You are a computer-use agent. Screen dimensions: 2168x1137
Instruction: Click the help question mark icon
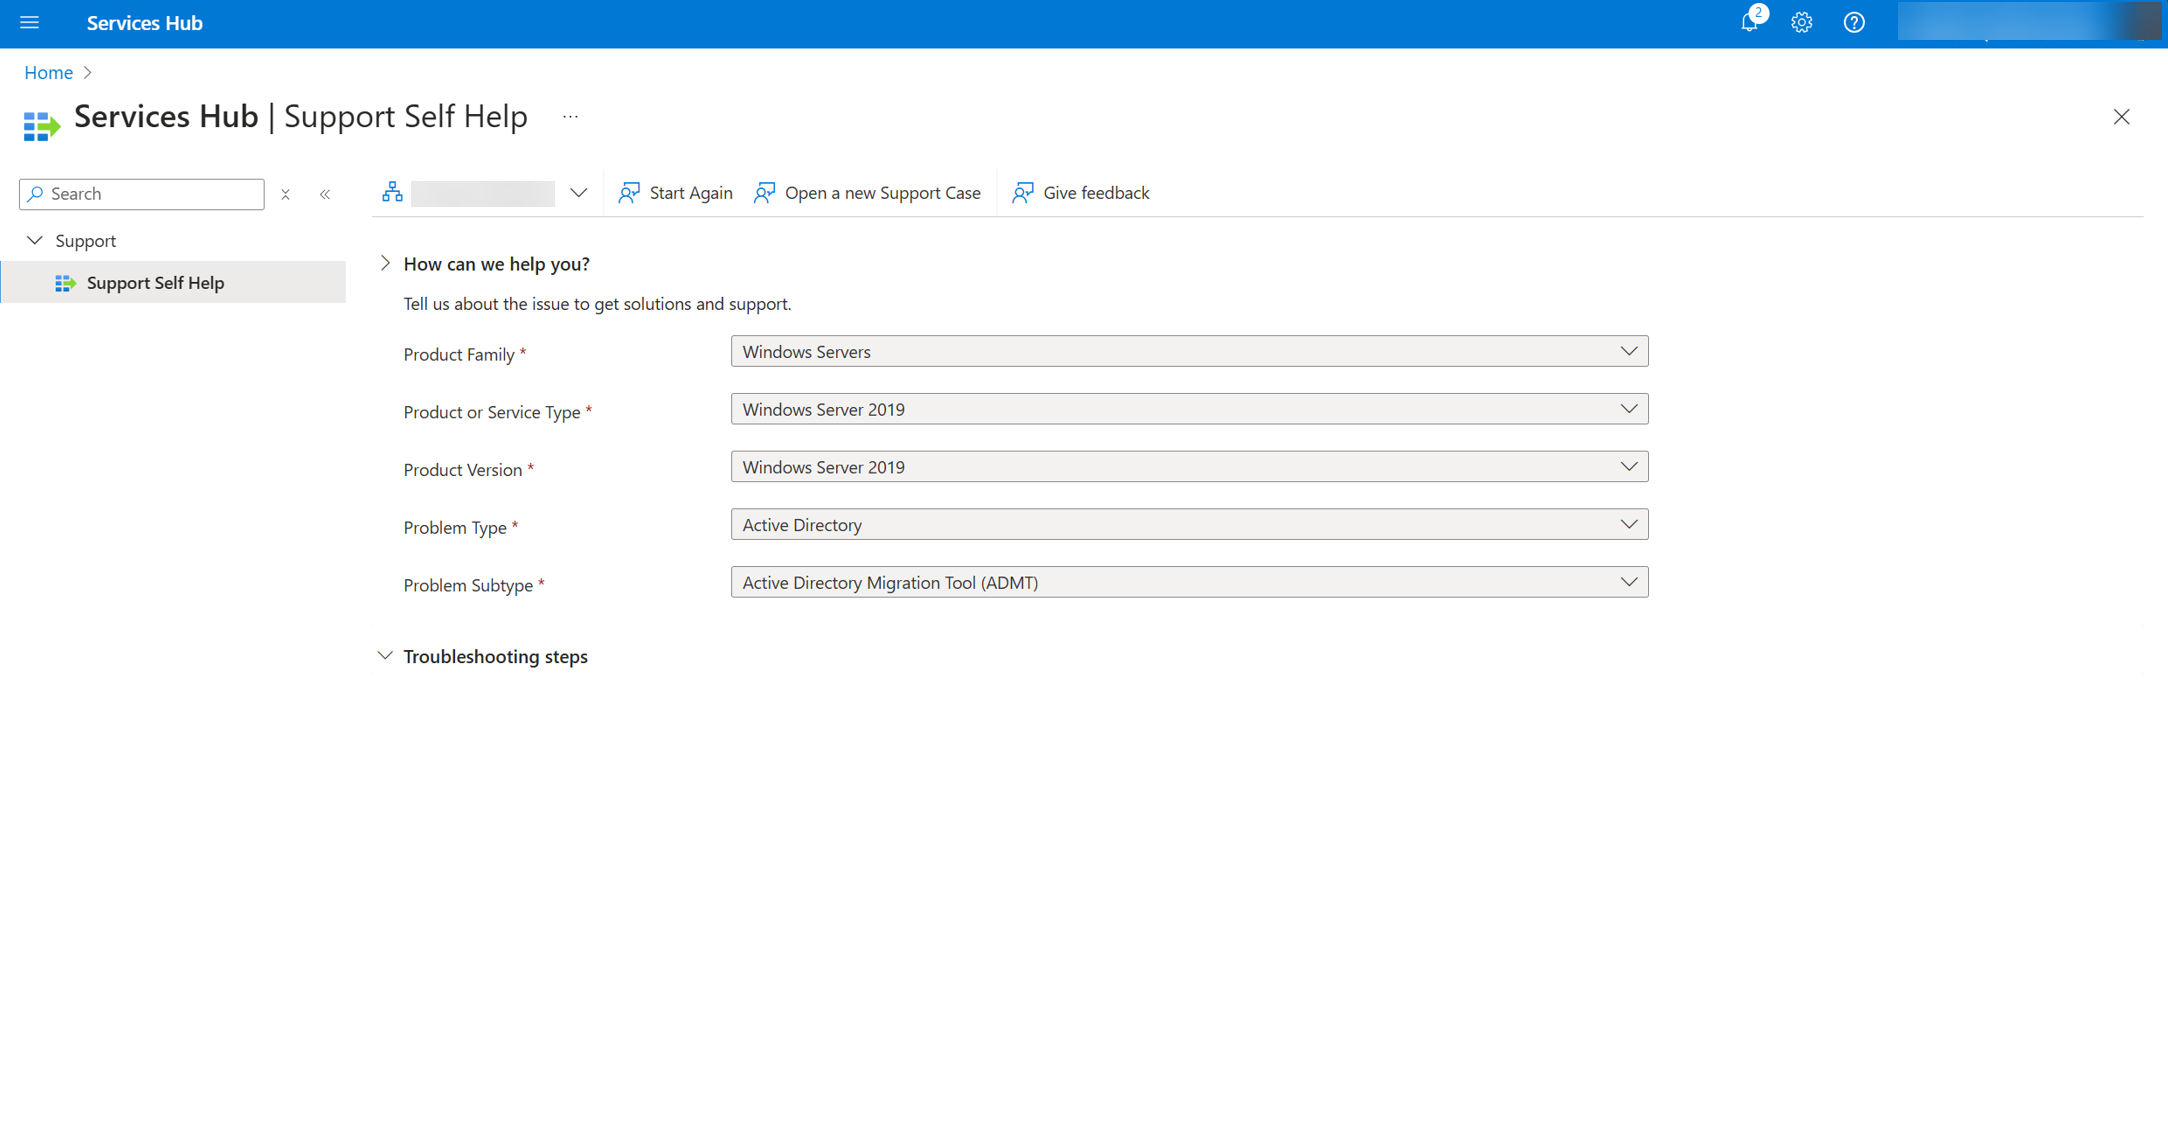click(x=1854, y=23)
